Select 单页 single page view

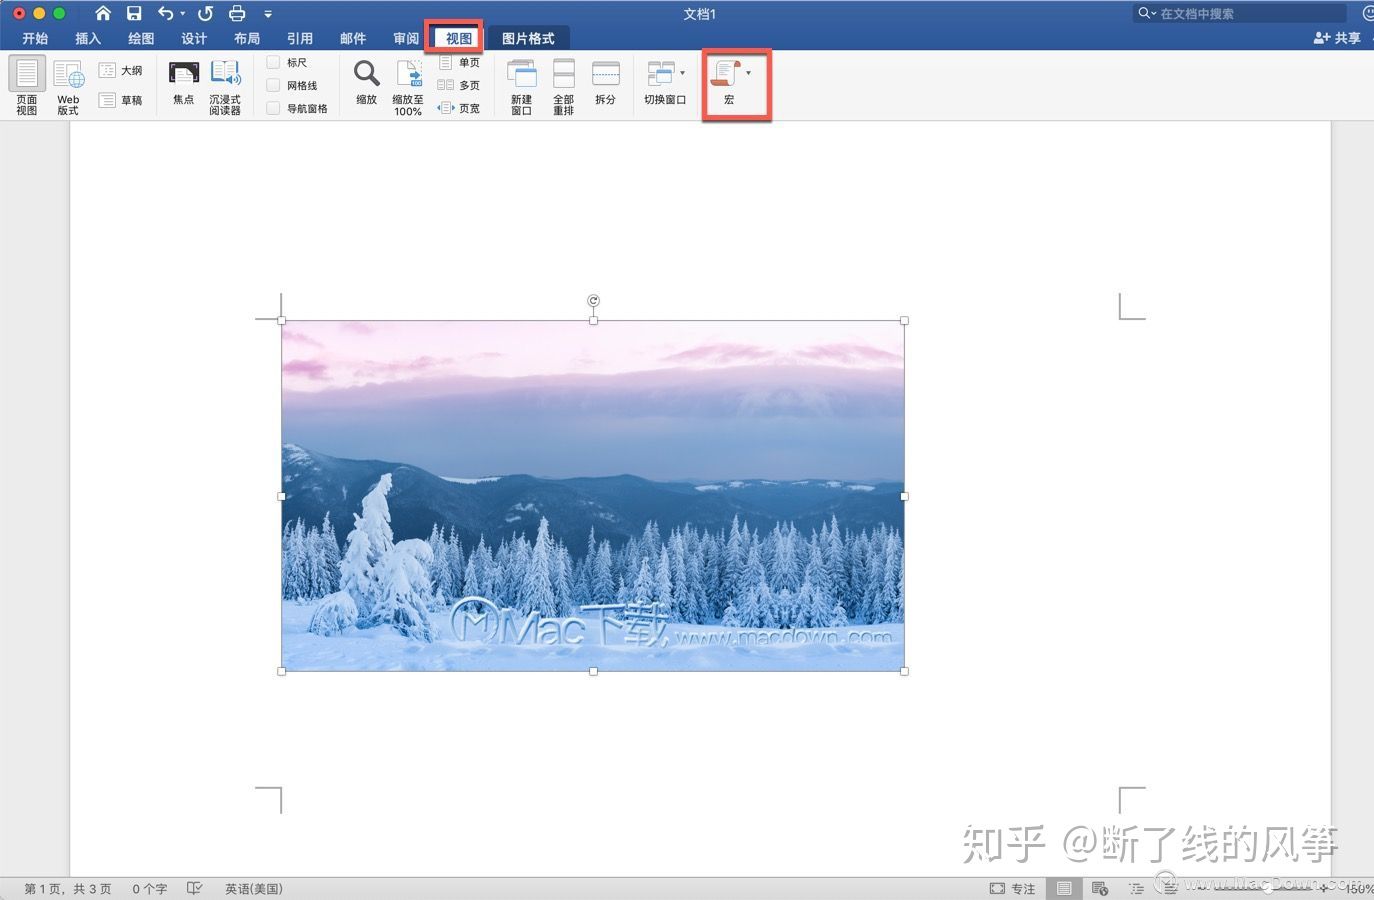click(459, 62)
